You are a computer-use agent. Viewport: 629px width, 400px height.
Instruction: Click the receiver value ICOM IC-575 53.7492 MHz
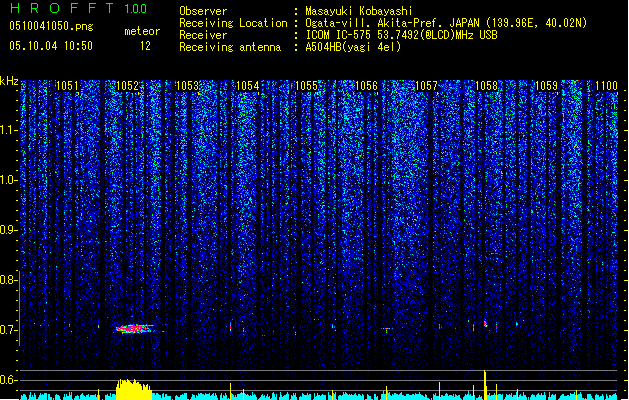401,35
